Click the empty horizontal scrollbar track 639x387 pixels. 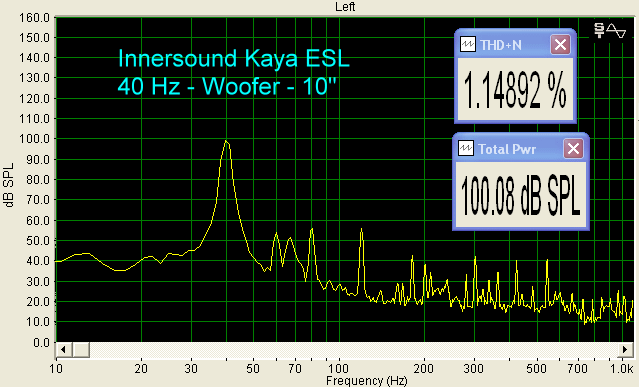tap(353, 350)
